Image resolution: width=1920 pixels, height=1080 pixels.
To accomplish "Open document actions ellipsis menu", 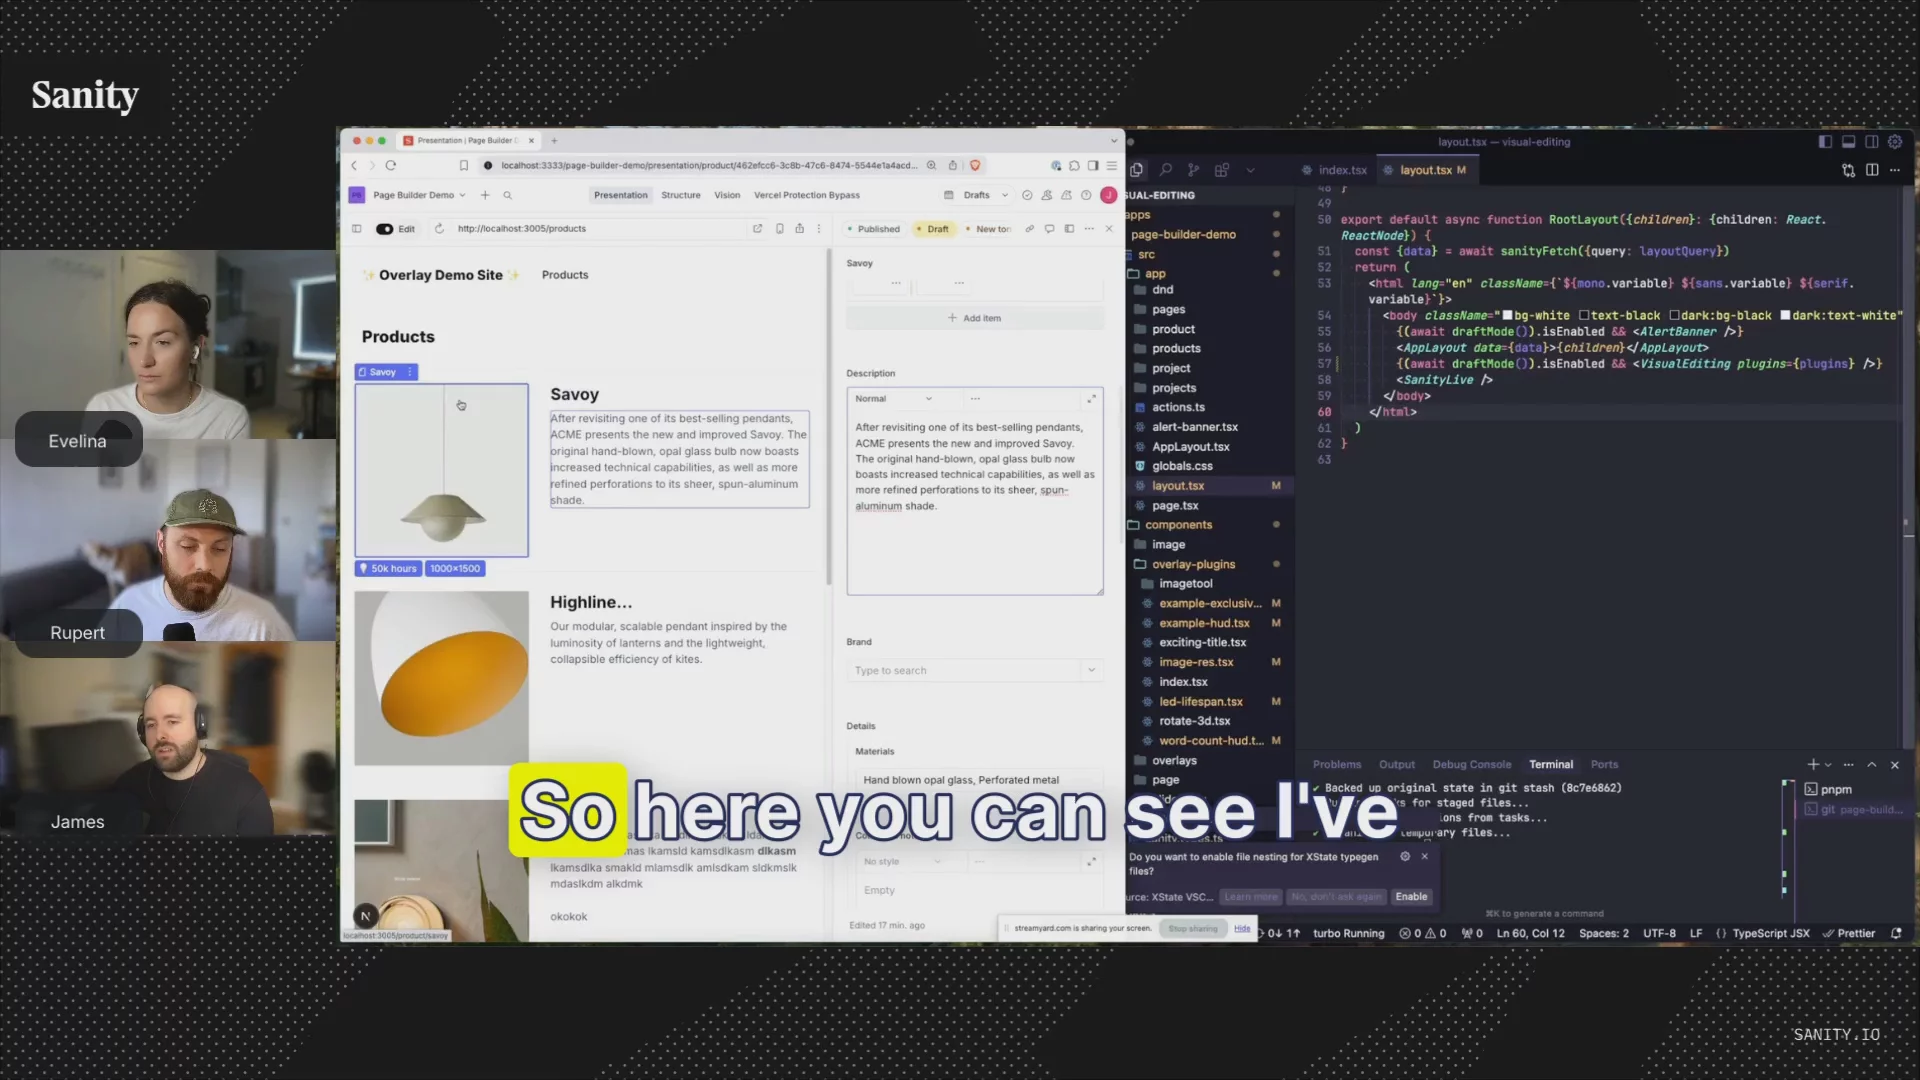I will [x=1089, y=229].
